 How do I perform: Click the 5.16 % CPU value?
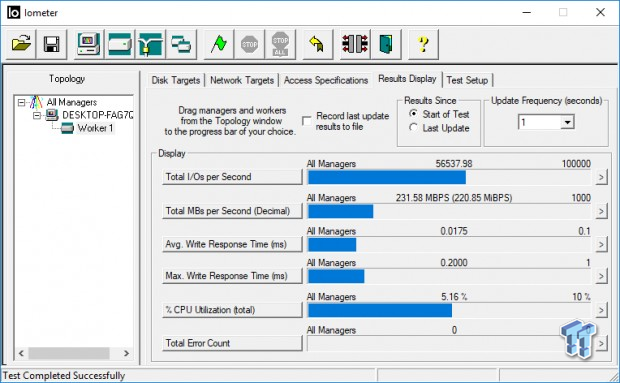tap(454, 296)
